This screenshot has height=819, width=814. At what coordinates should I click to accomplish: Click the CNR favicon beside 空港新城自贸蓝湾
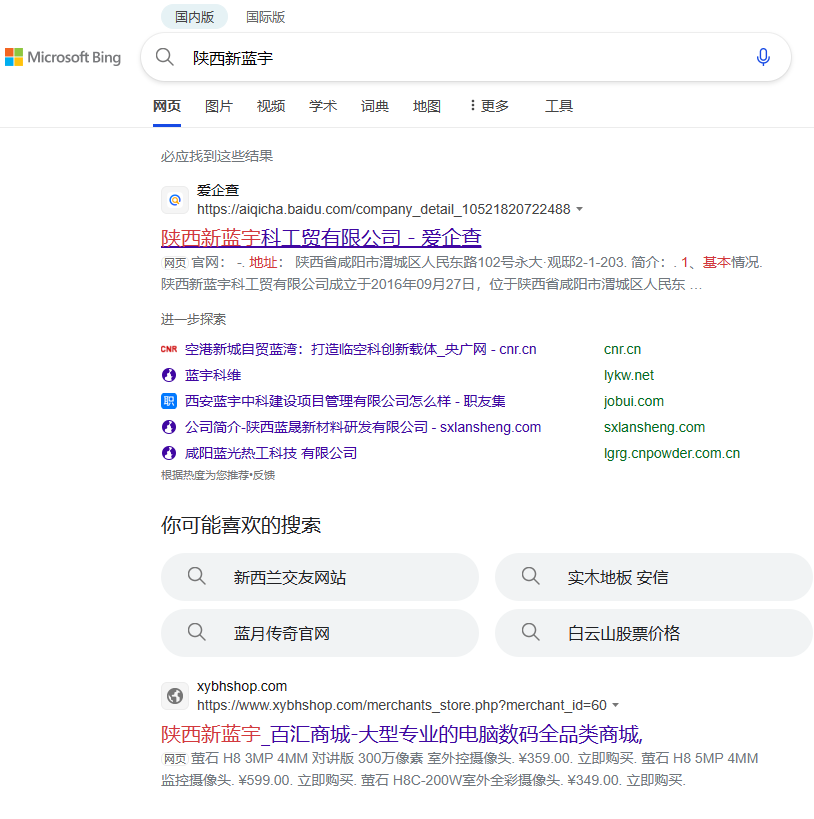pyautogui.click(x=169, y=349)
